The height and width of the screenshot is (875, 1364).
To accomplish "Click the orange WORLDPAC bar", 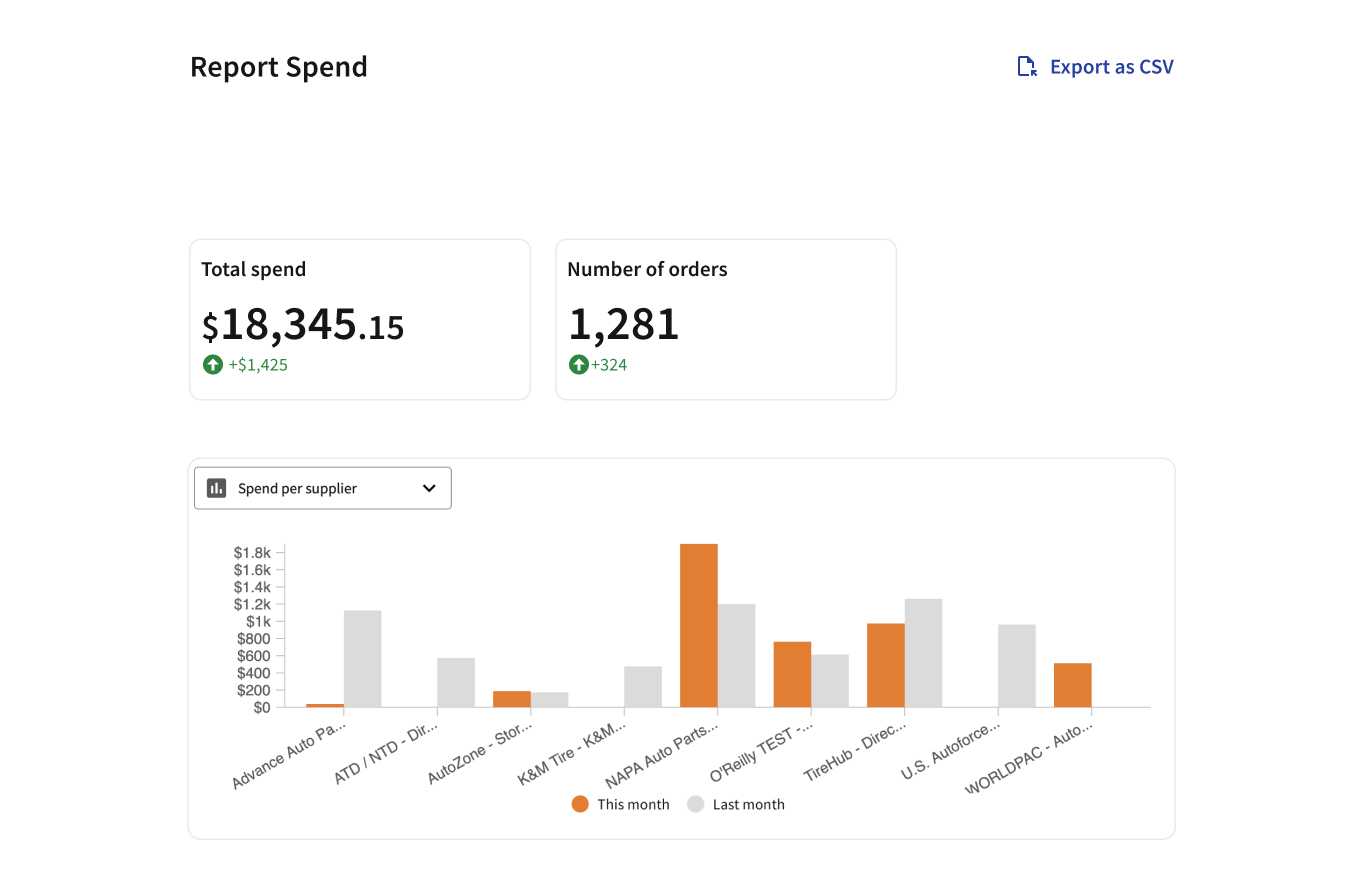I will [x=1072, y=685].
